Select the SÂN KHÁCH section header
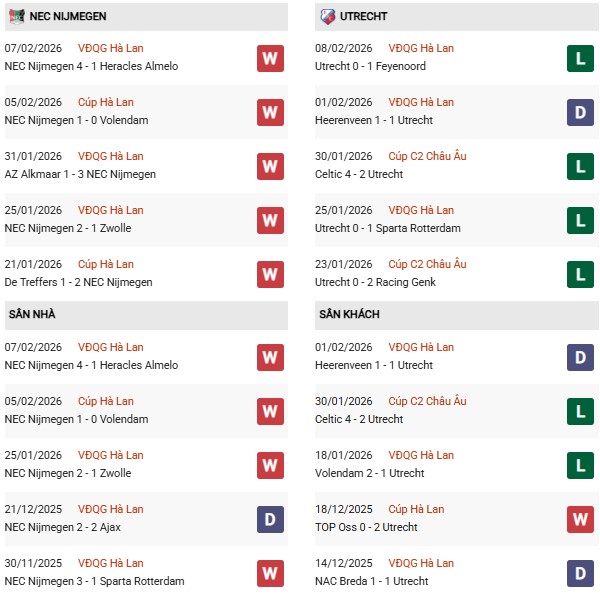 pyautogui.click(x=349, y=314)
